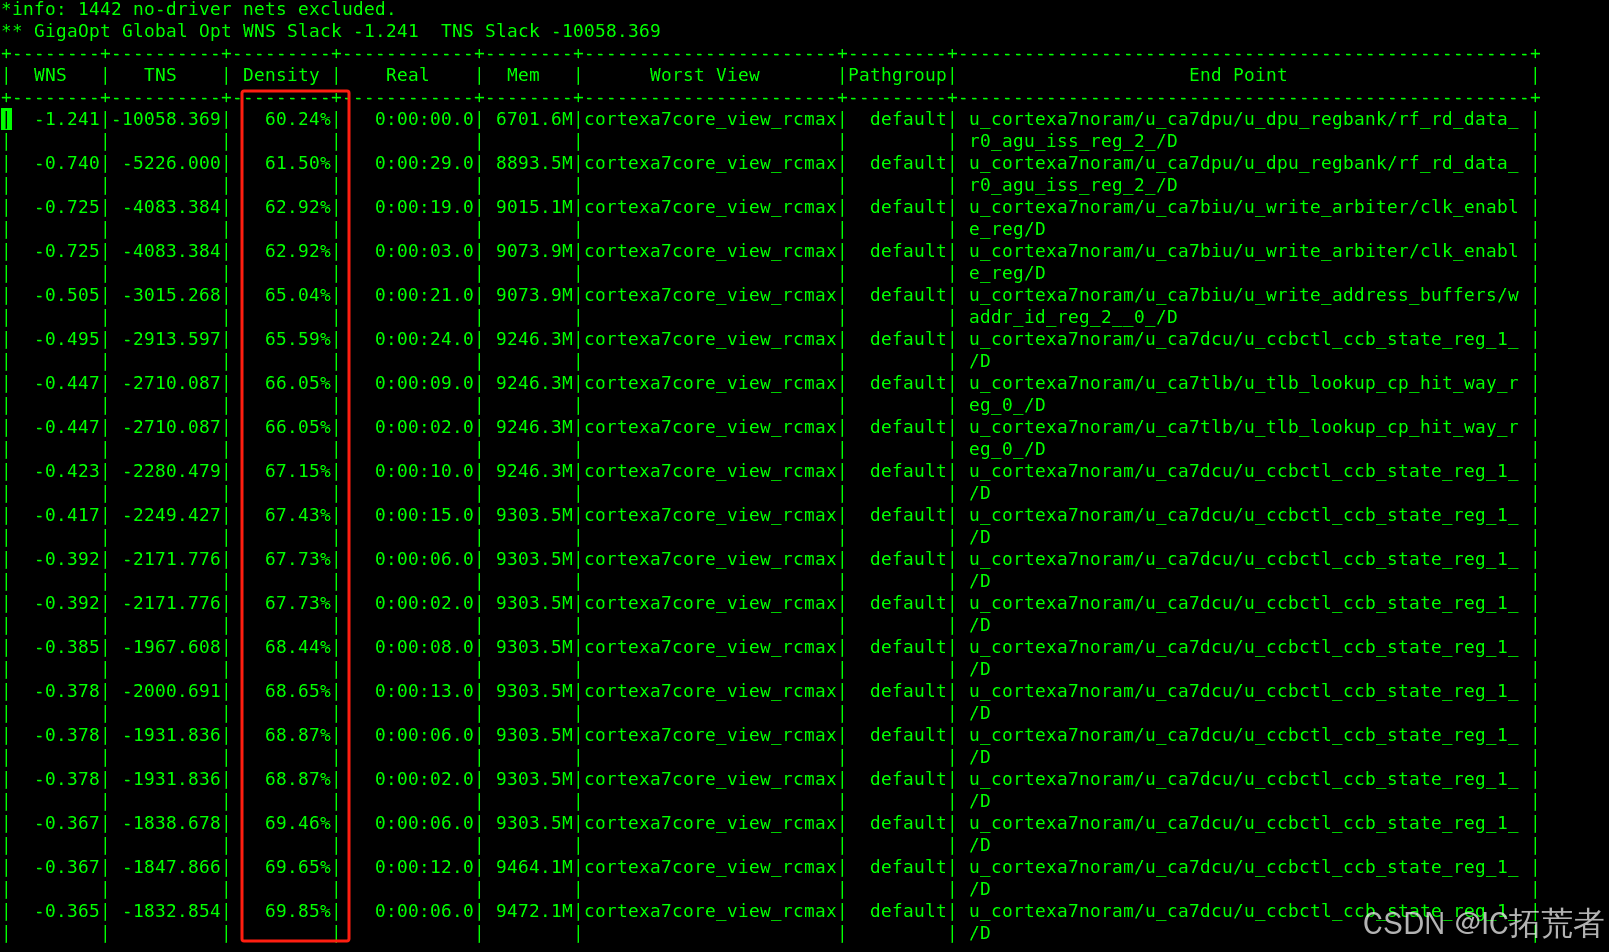The image size is (1609, 952).
Task: Click TNS cell -10058.369 in the table row
Action: click(167, 119)
